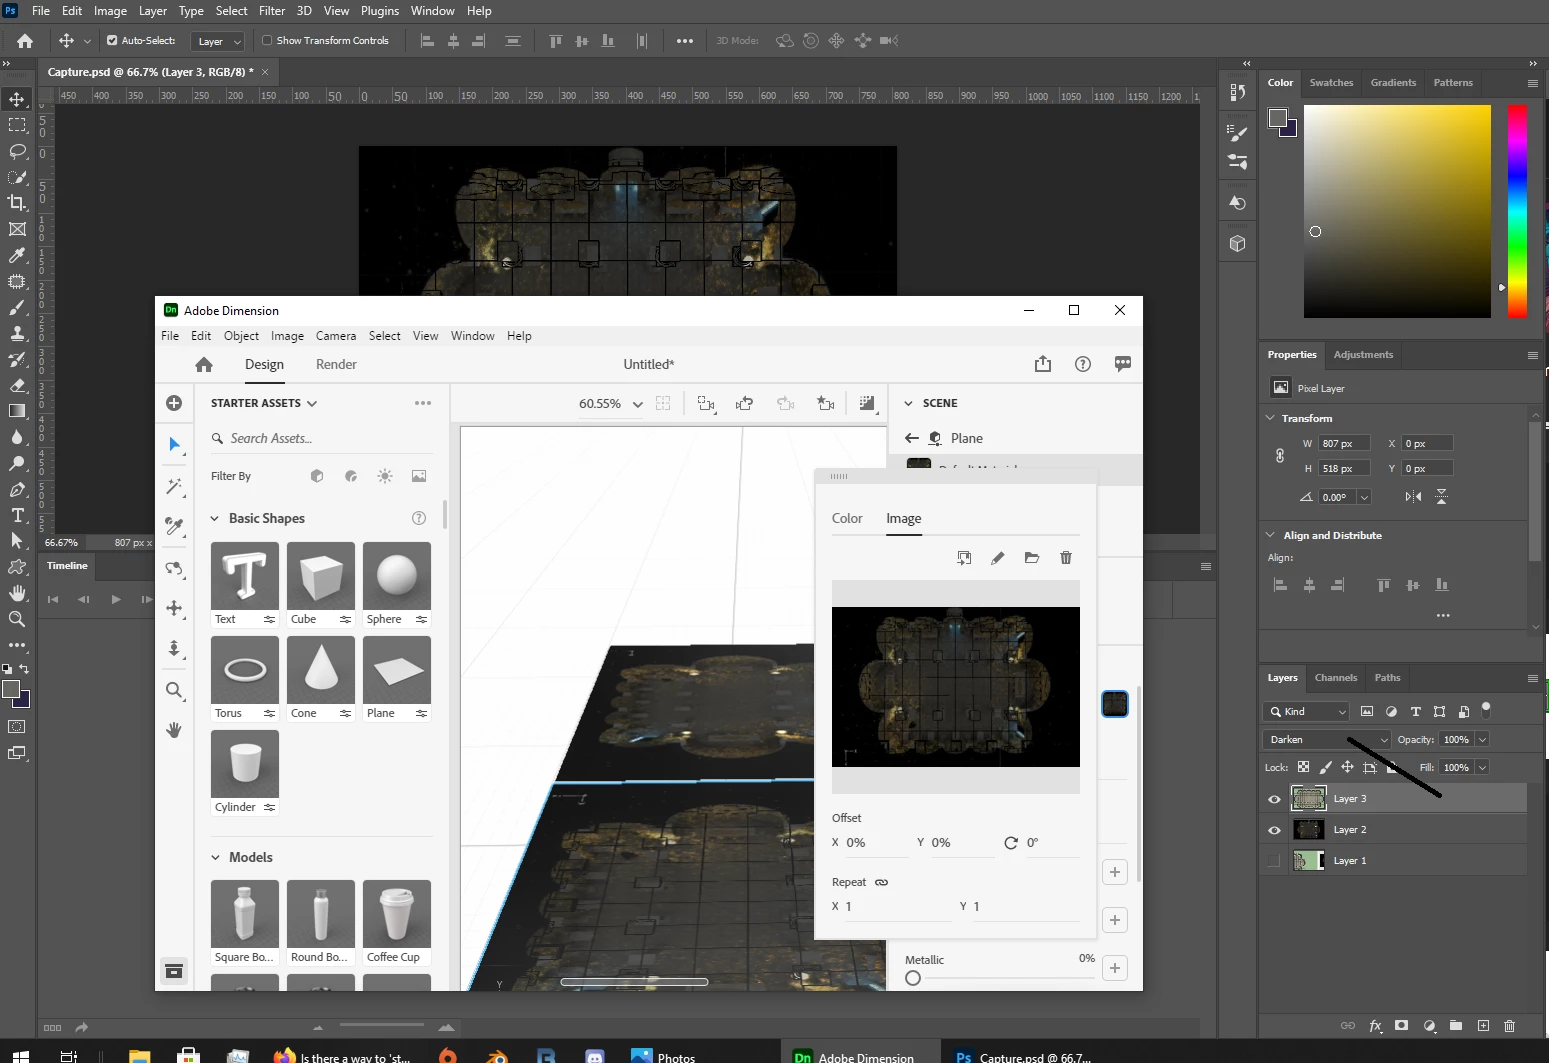This screenshot has height=1063, width=1549.
Task: Click the Layer 3 thumbnail
Action: 1308,799
